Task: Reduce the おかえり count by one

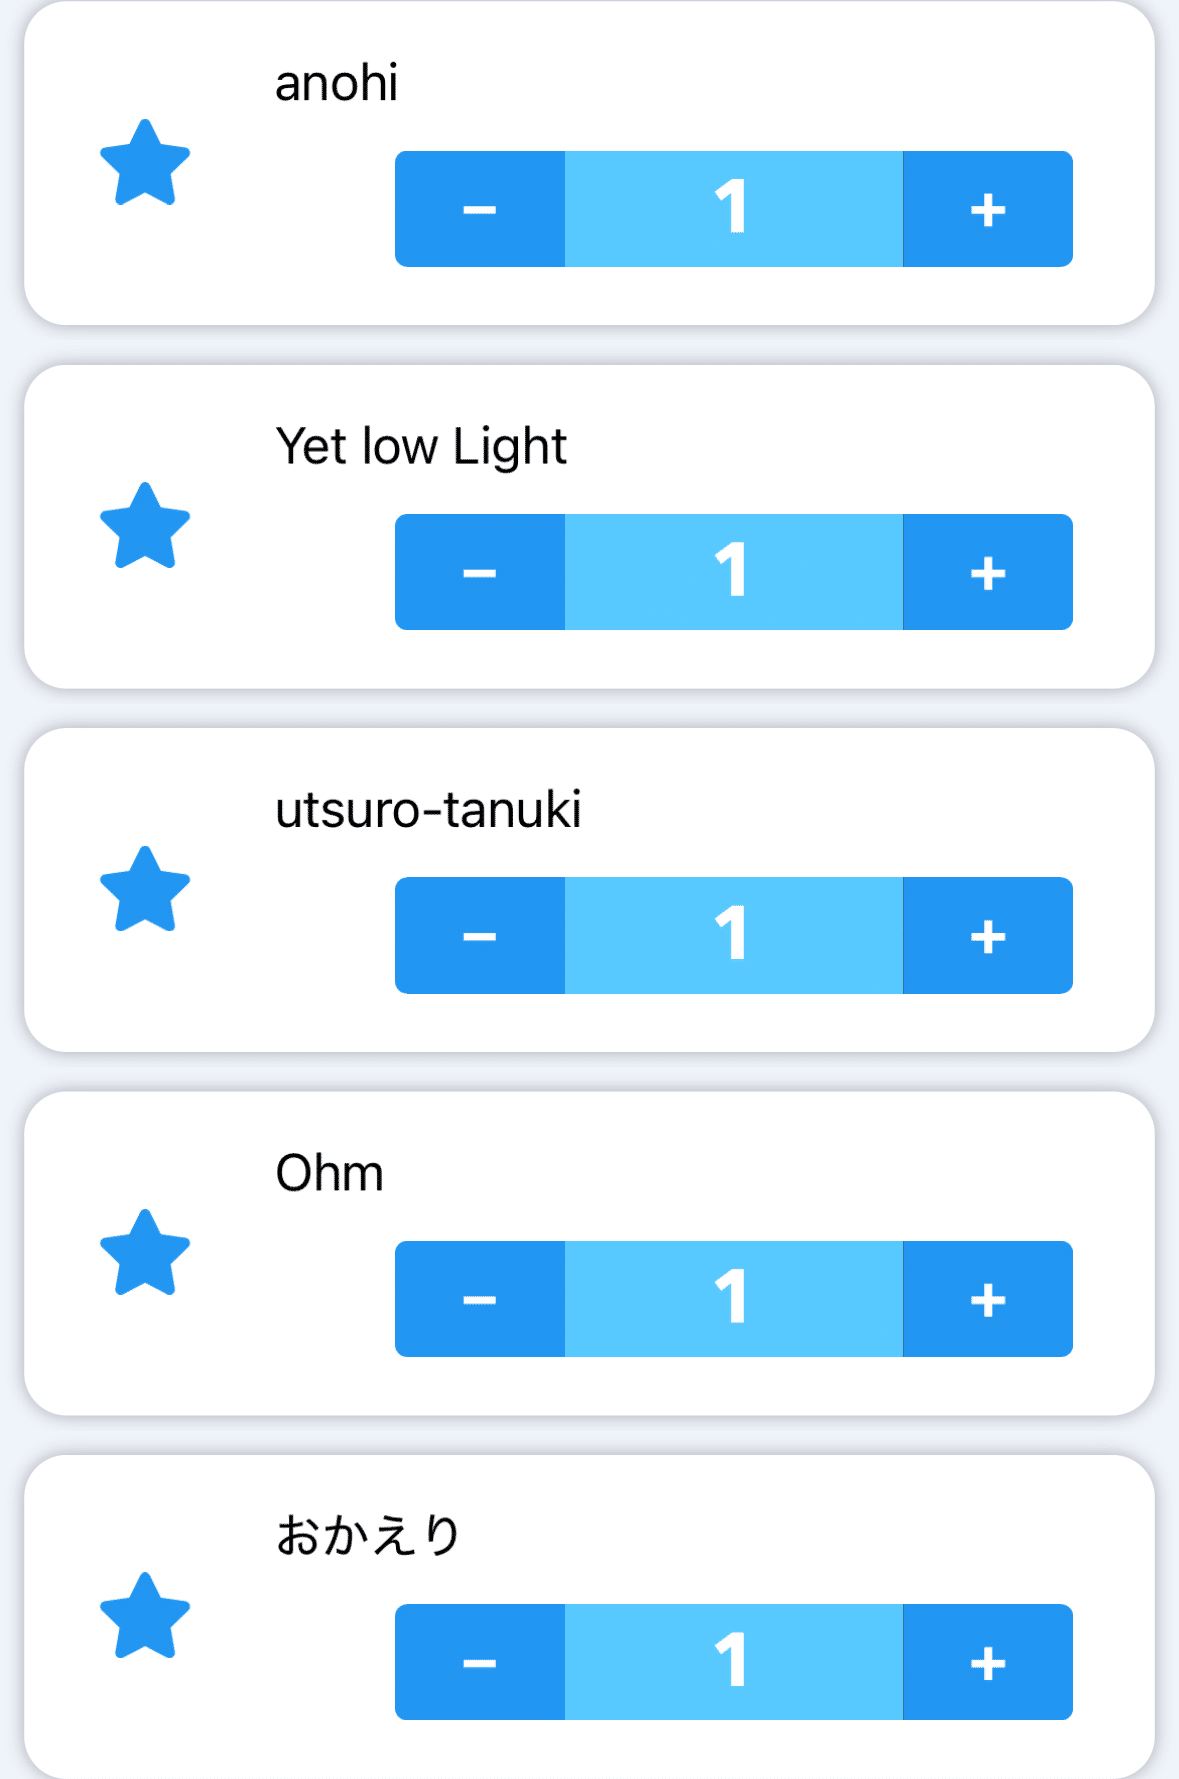Action: point(480,1662)
